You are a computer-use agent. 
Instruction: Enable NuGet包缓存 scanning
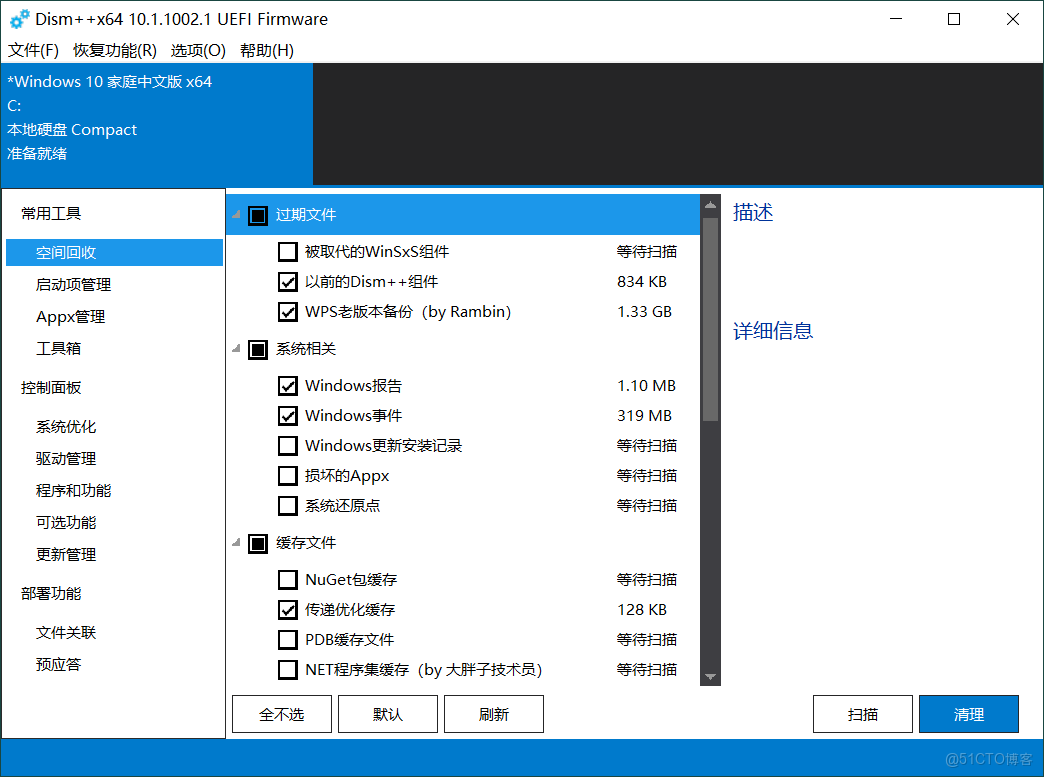[x=288, y=579]
